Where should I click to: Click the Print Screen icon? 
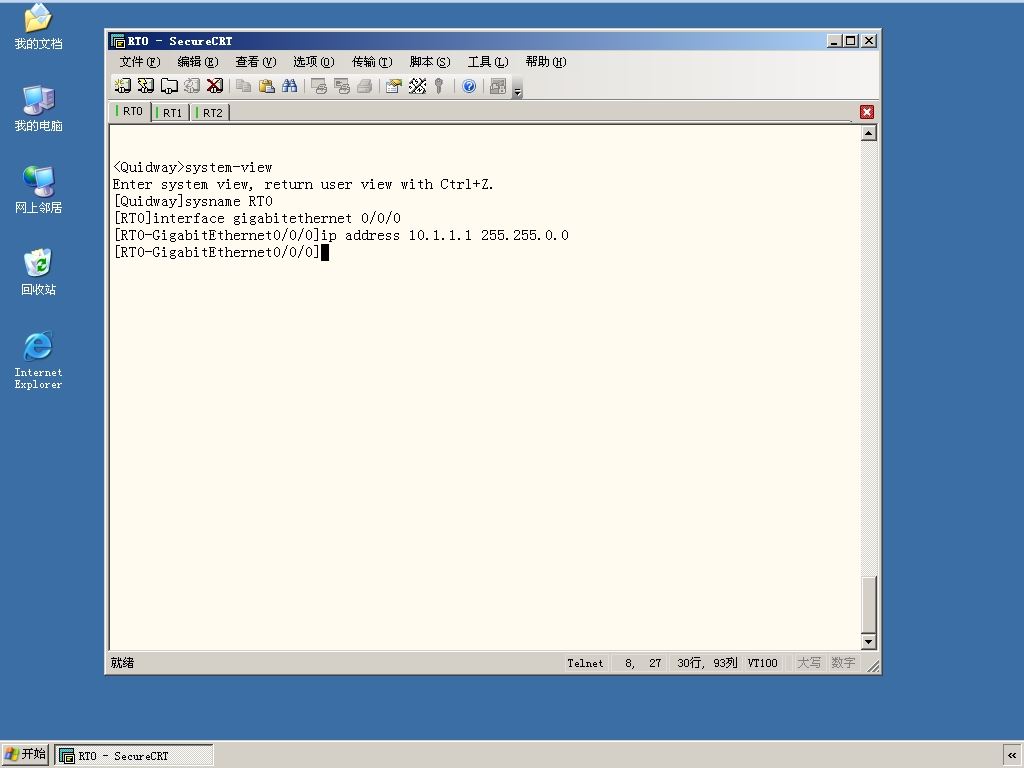(x=319, y=86)
